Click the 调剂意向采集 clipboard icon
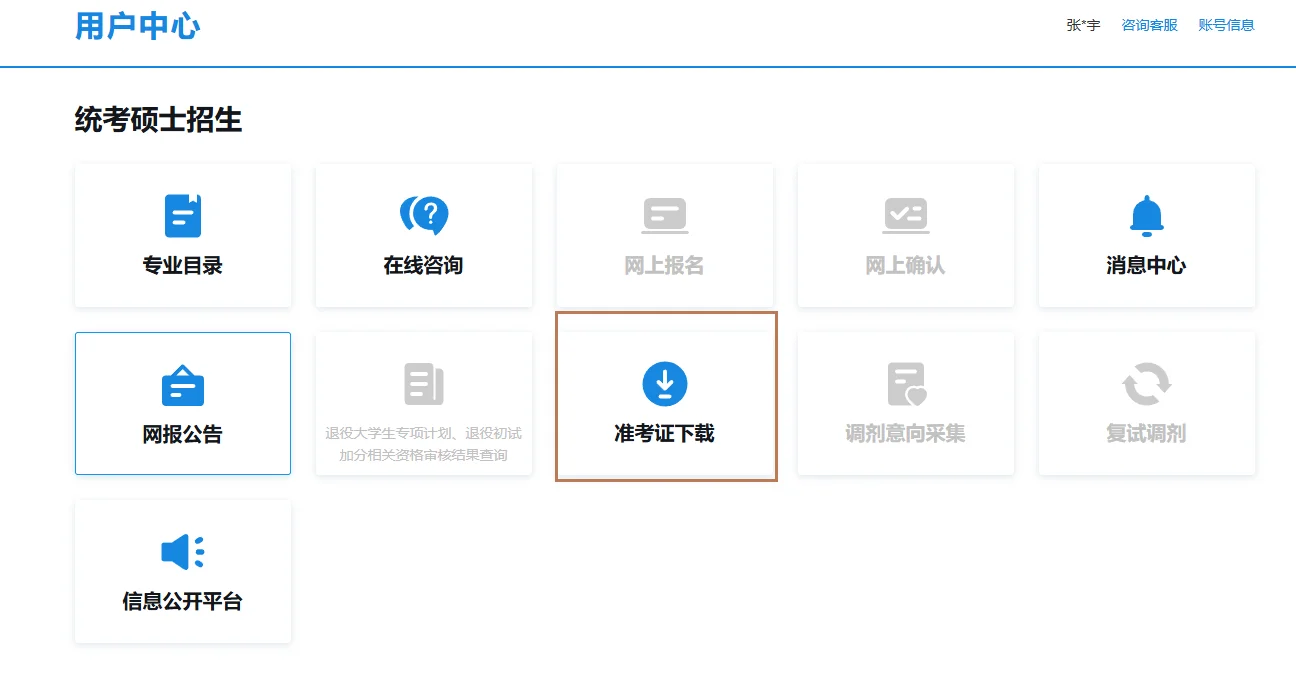The height and width of the screenshot is (683, 1296). tap(905, 383)
